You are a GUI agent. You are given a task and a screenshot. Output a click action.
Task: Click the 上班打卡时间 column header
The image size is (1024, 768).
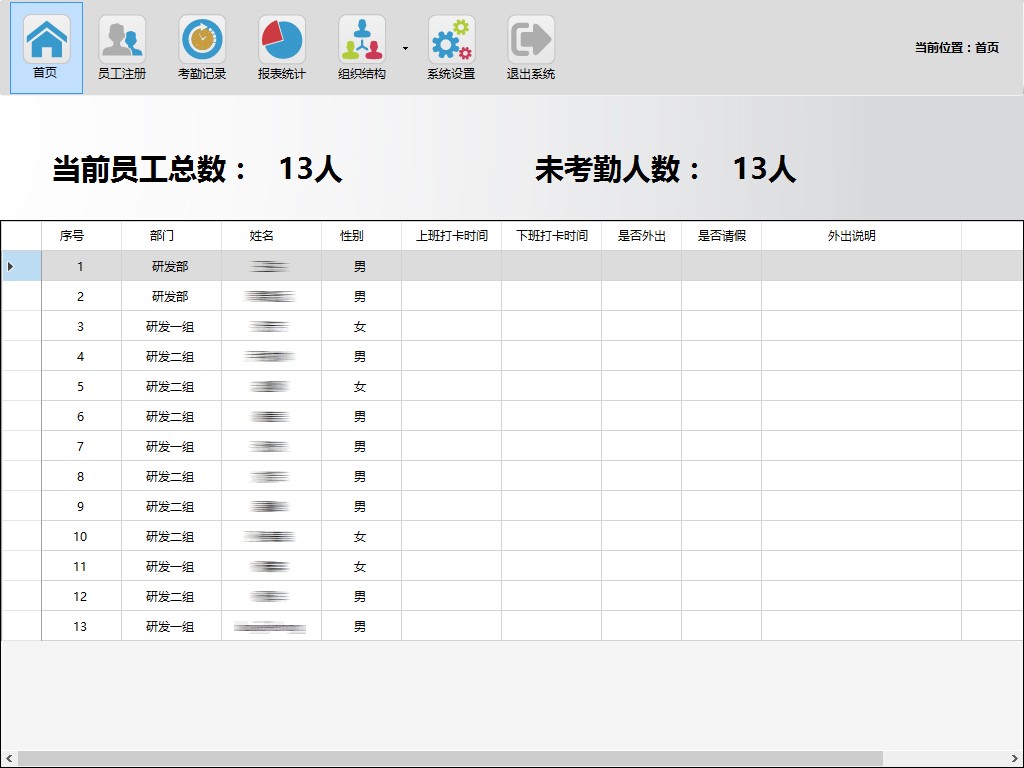[x=452, y=236]
